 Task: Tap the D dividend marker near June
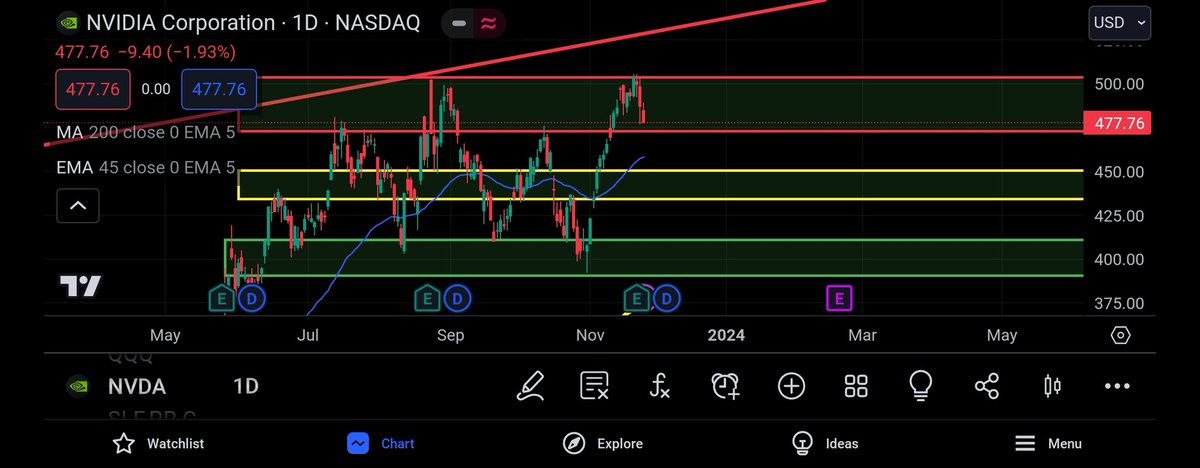pyautogui.click(x=251, y=297)
